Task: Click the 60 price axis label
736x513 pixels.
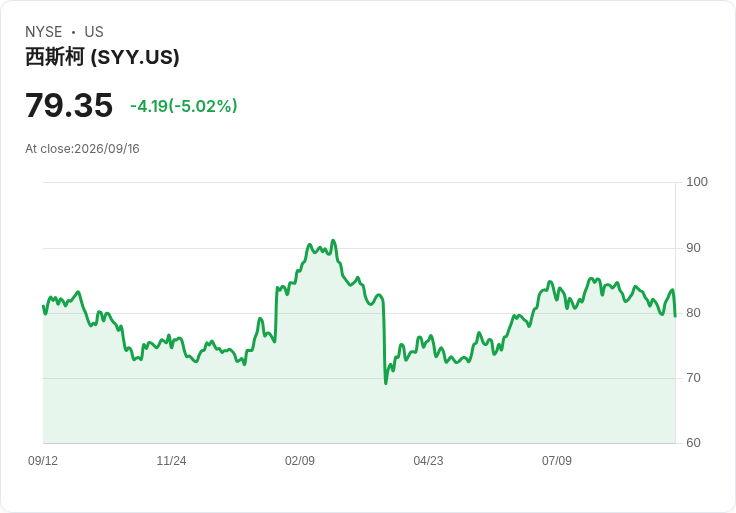Action: pyautogui.click(x=693, y=443)
